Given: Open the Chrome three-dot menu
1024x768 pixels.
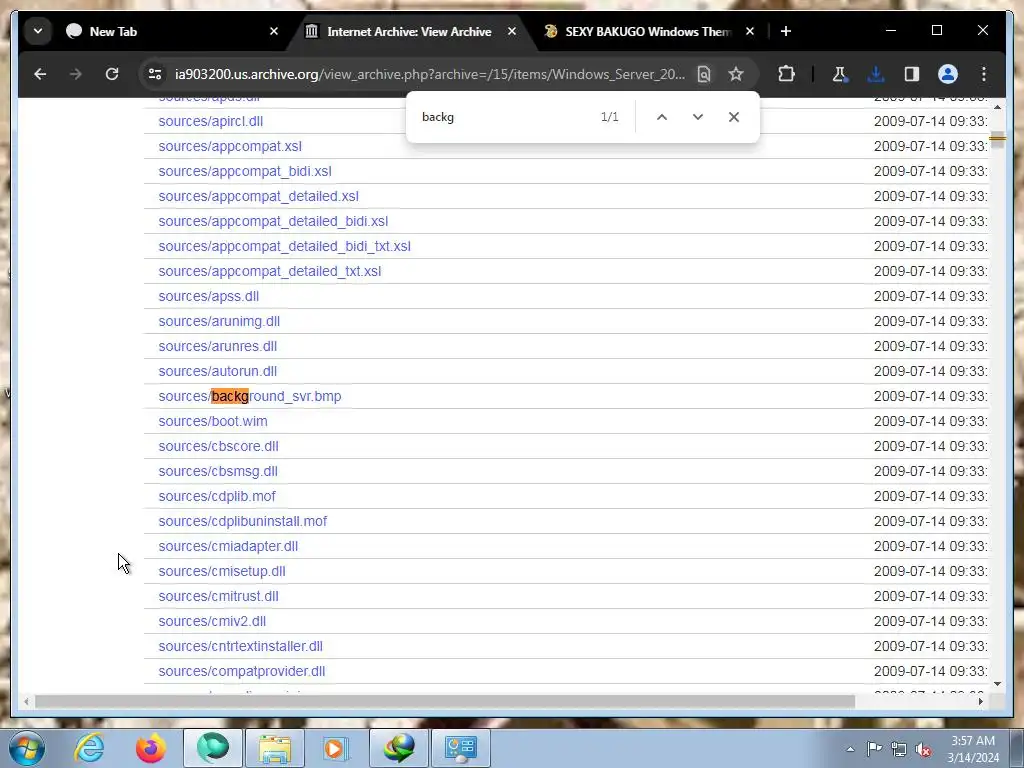Looking at the screenshot, I should click(984, 74).
